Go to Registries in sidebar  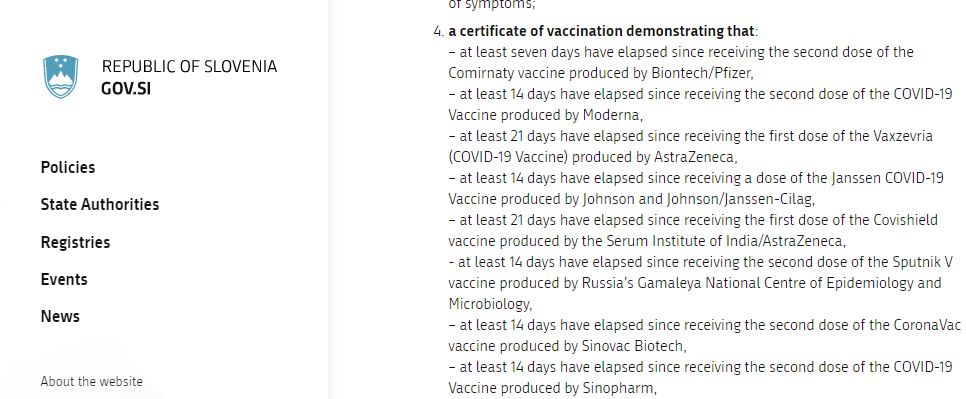point(75,242)
